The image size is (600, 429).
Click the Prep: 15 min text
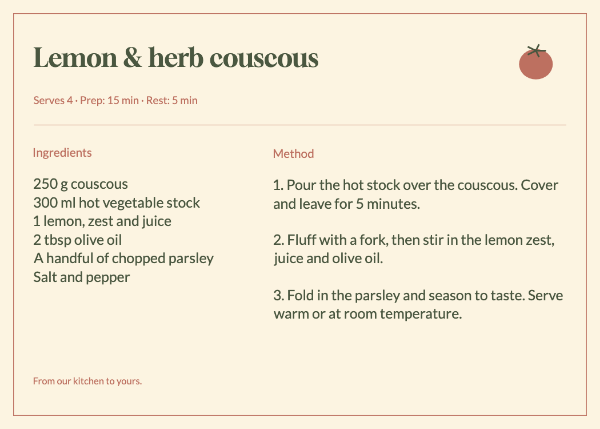click(x=109, y=100)
